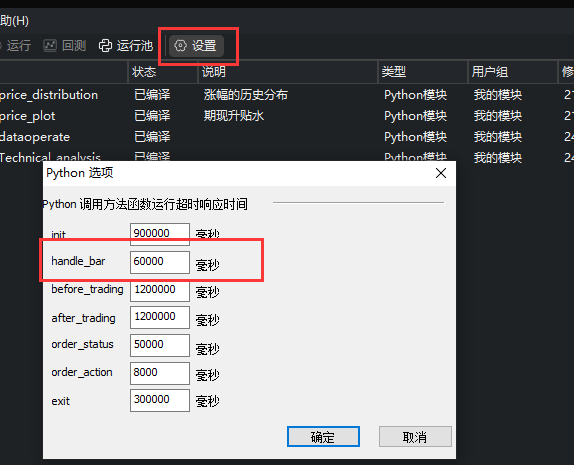The width and height of the screenshot is (574, 465).
Task: Close the Python 选项 dialog
Action: [441, 173]
